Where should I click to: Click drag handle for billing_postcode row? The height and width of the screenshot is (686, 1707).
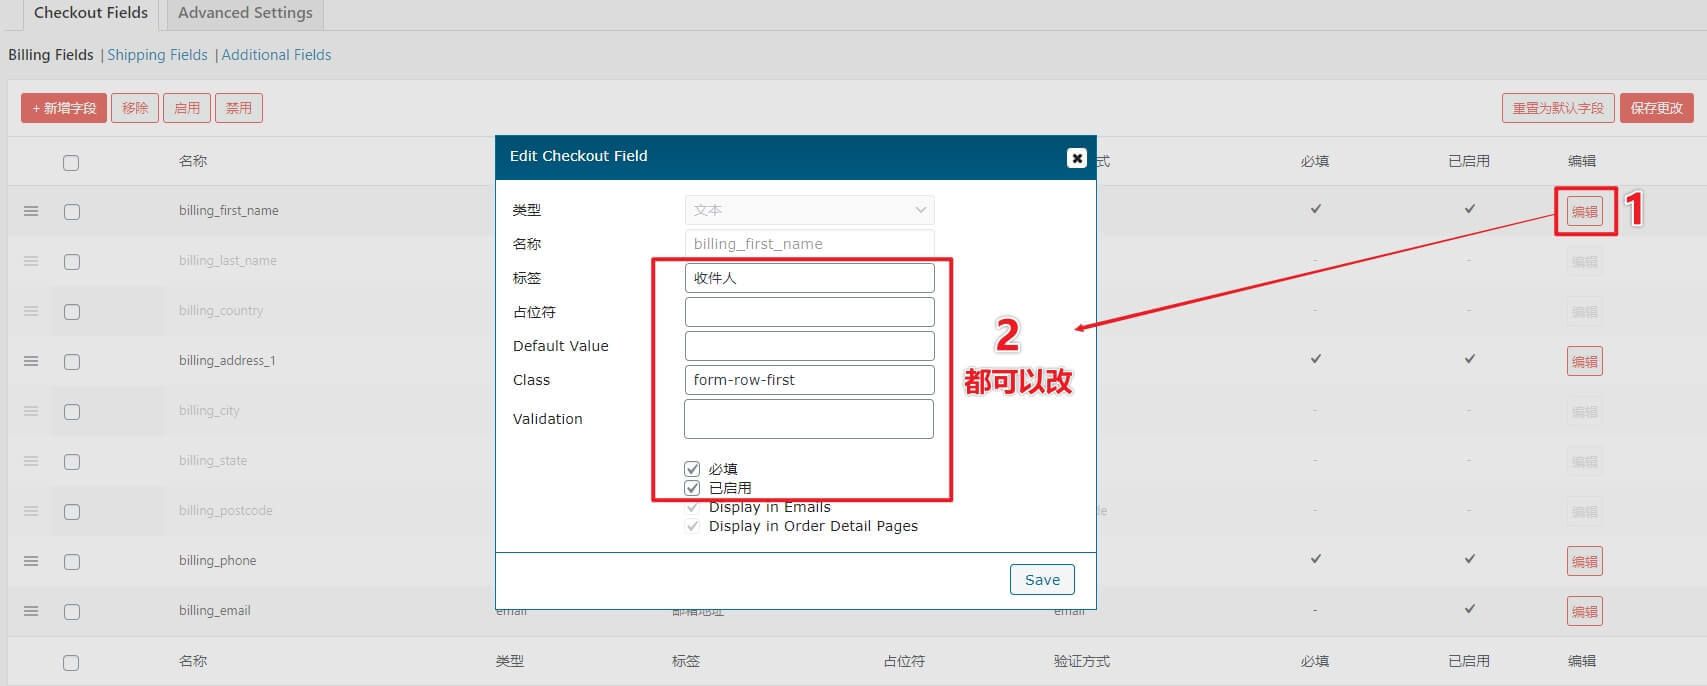(x=31, y=511)
